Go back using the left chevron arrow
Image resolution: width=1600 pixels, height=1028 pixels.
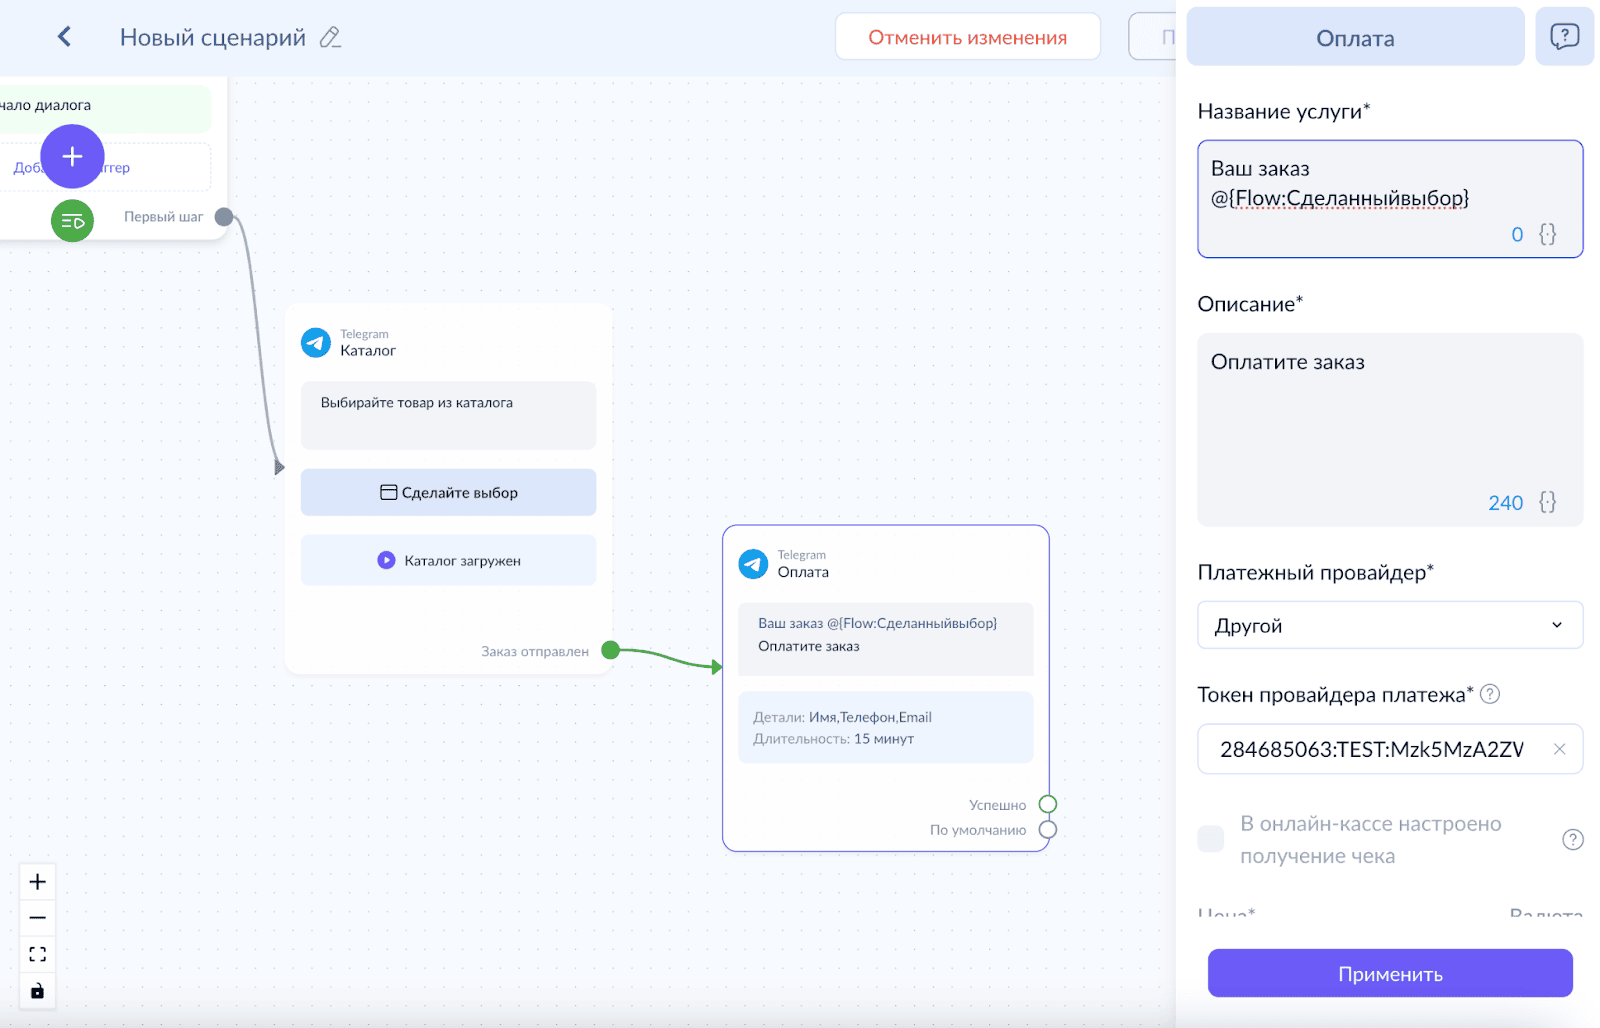click(64, 37)
